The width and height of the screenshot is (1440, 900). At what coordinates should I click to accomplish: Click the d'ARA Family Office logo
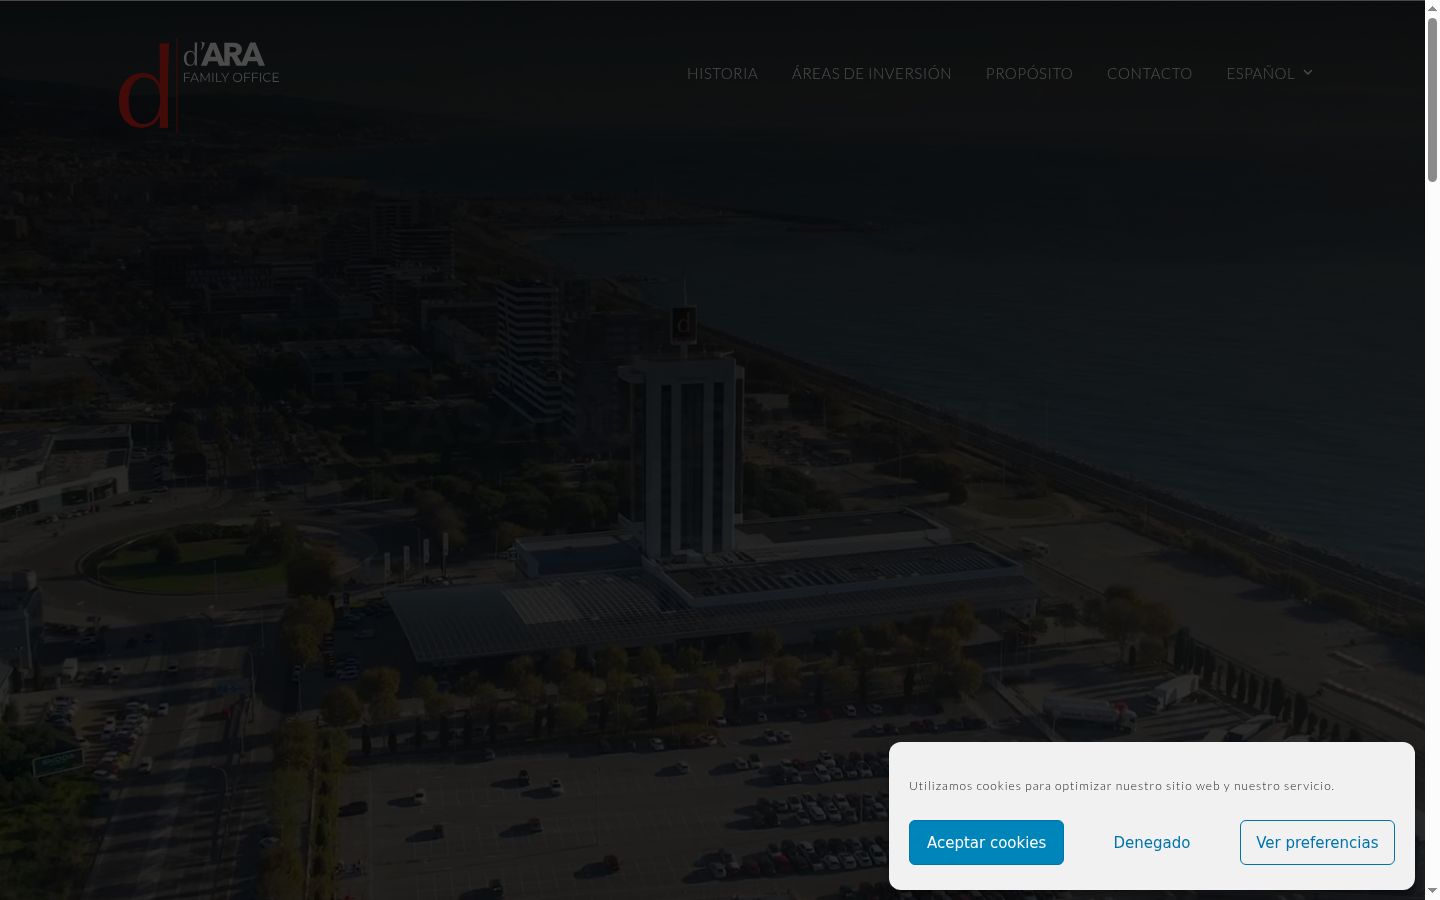[x=199, y=85]
